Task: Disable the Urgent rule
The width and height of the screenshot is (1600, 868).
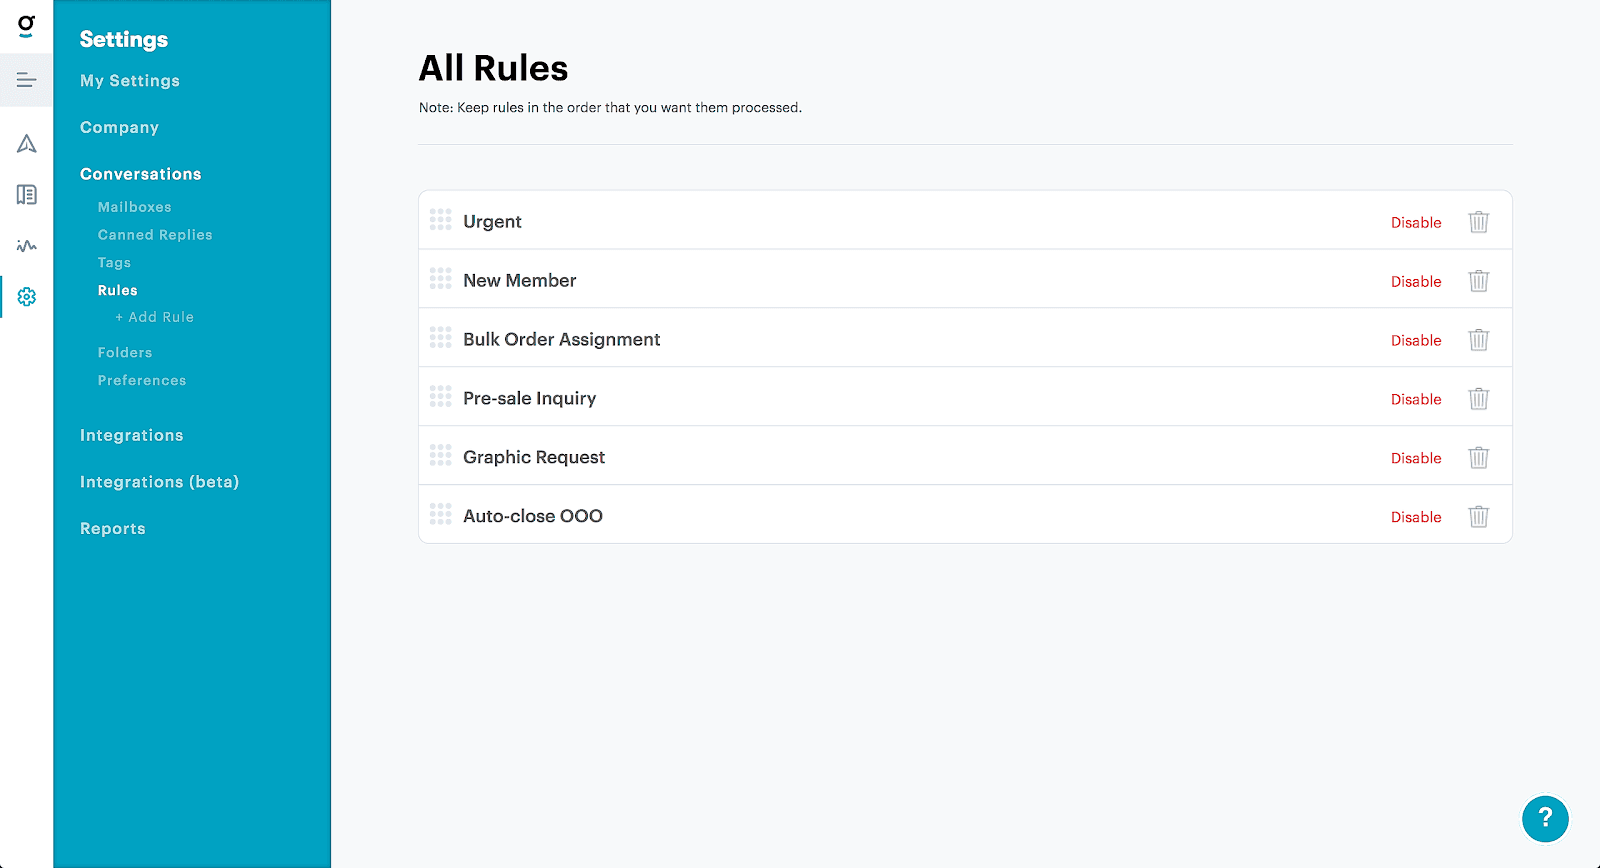Action: coord(1415,222)
